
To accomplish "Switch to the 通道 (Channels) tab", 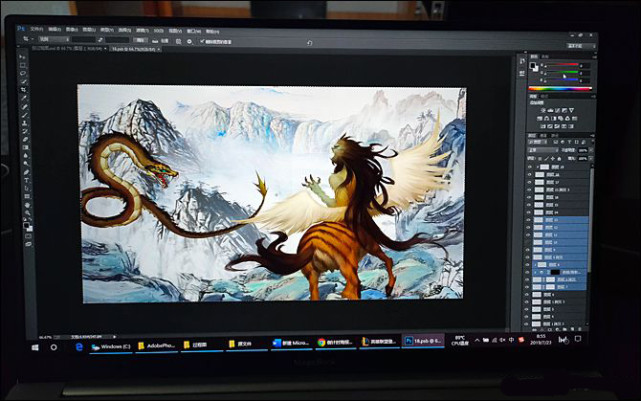I will click(543, 135).
